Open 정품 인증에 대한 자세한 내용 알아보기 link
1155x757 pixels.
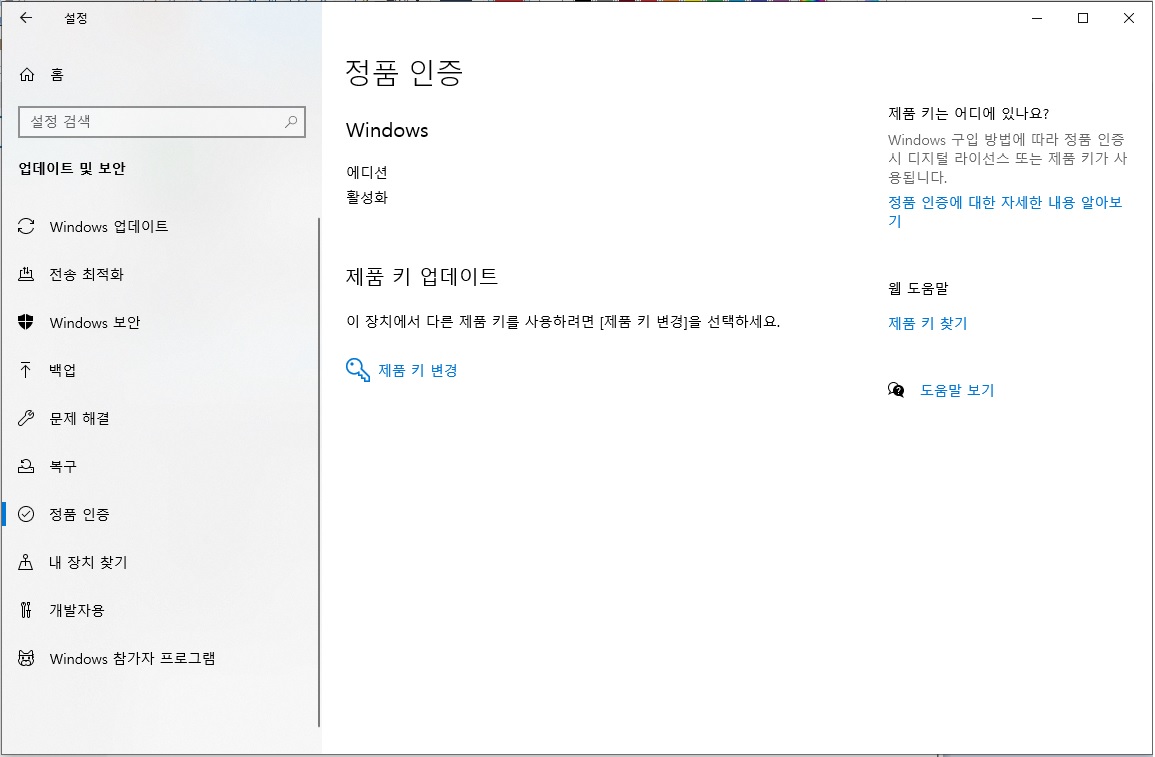(x=1005, y=211)
